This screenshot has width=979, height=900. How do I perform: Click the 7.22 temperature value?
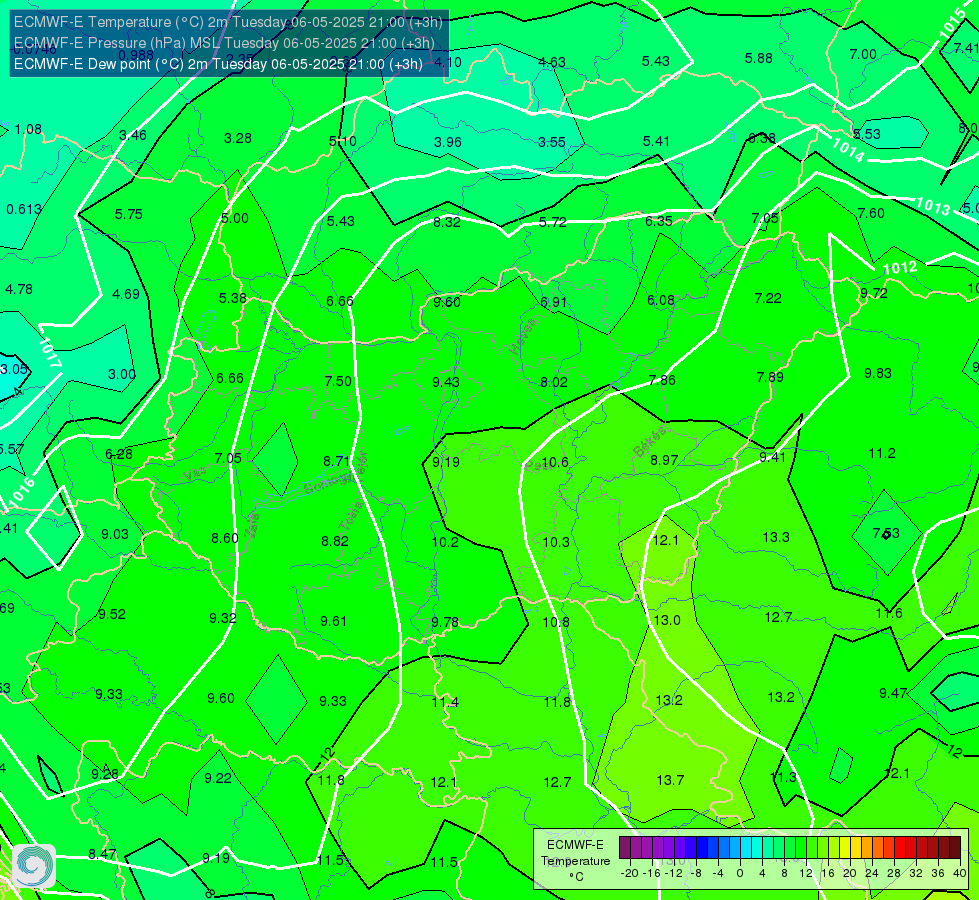click(x=768, y=299)
